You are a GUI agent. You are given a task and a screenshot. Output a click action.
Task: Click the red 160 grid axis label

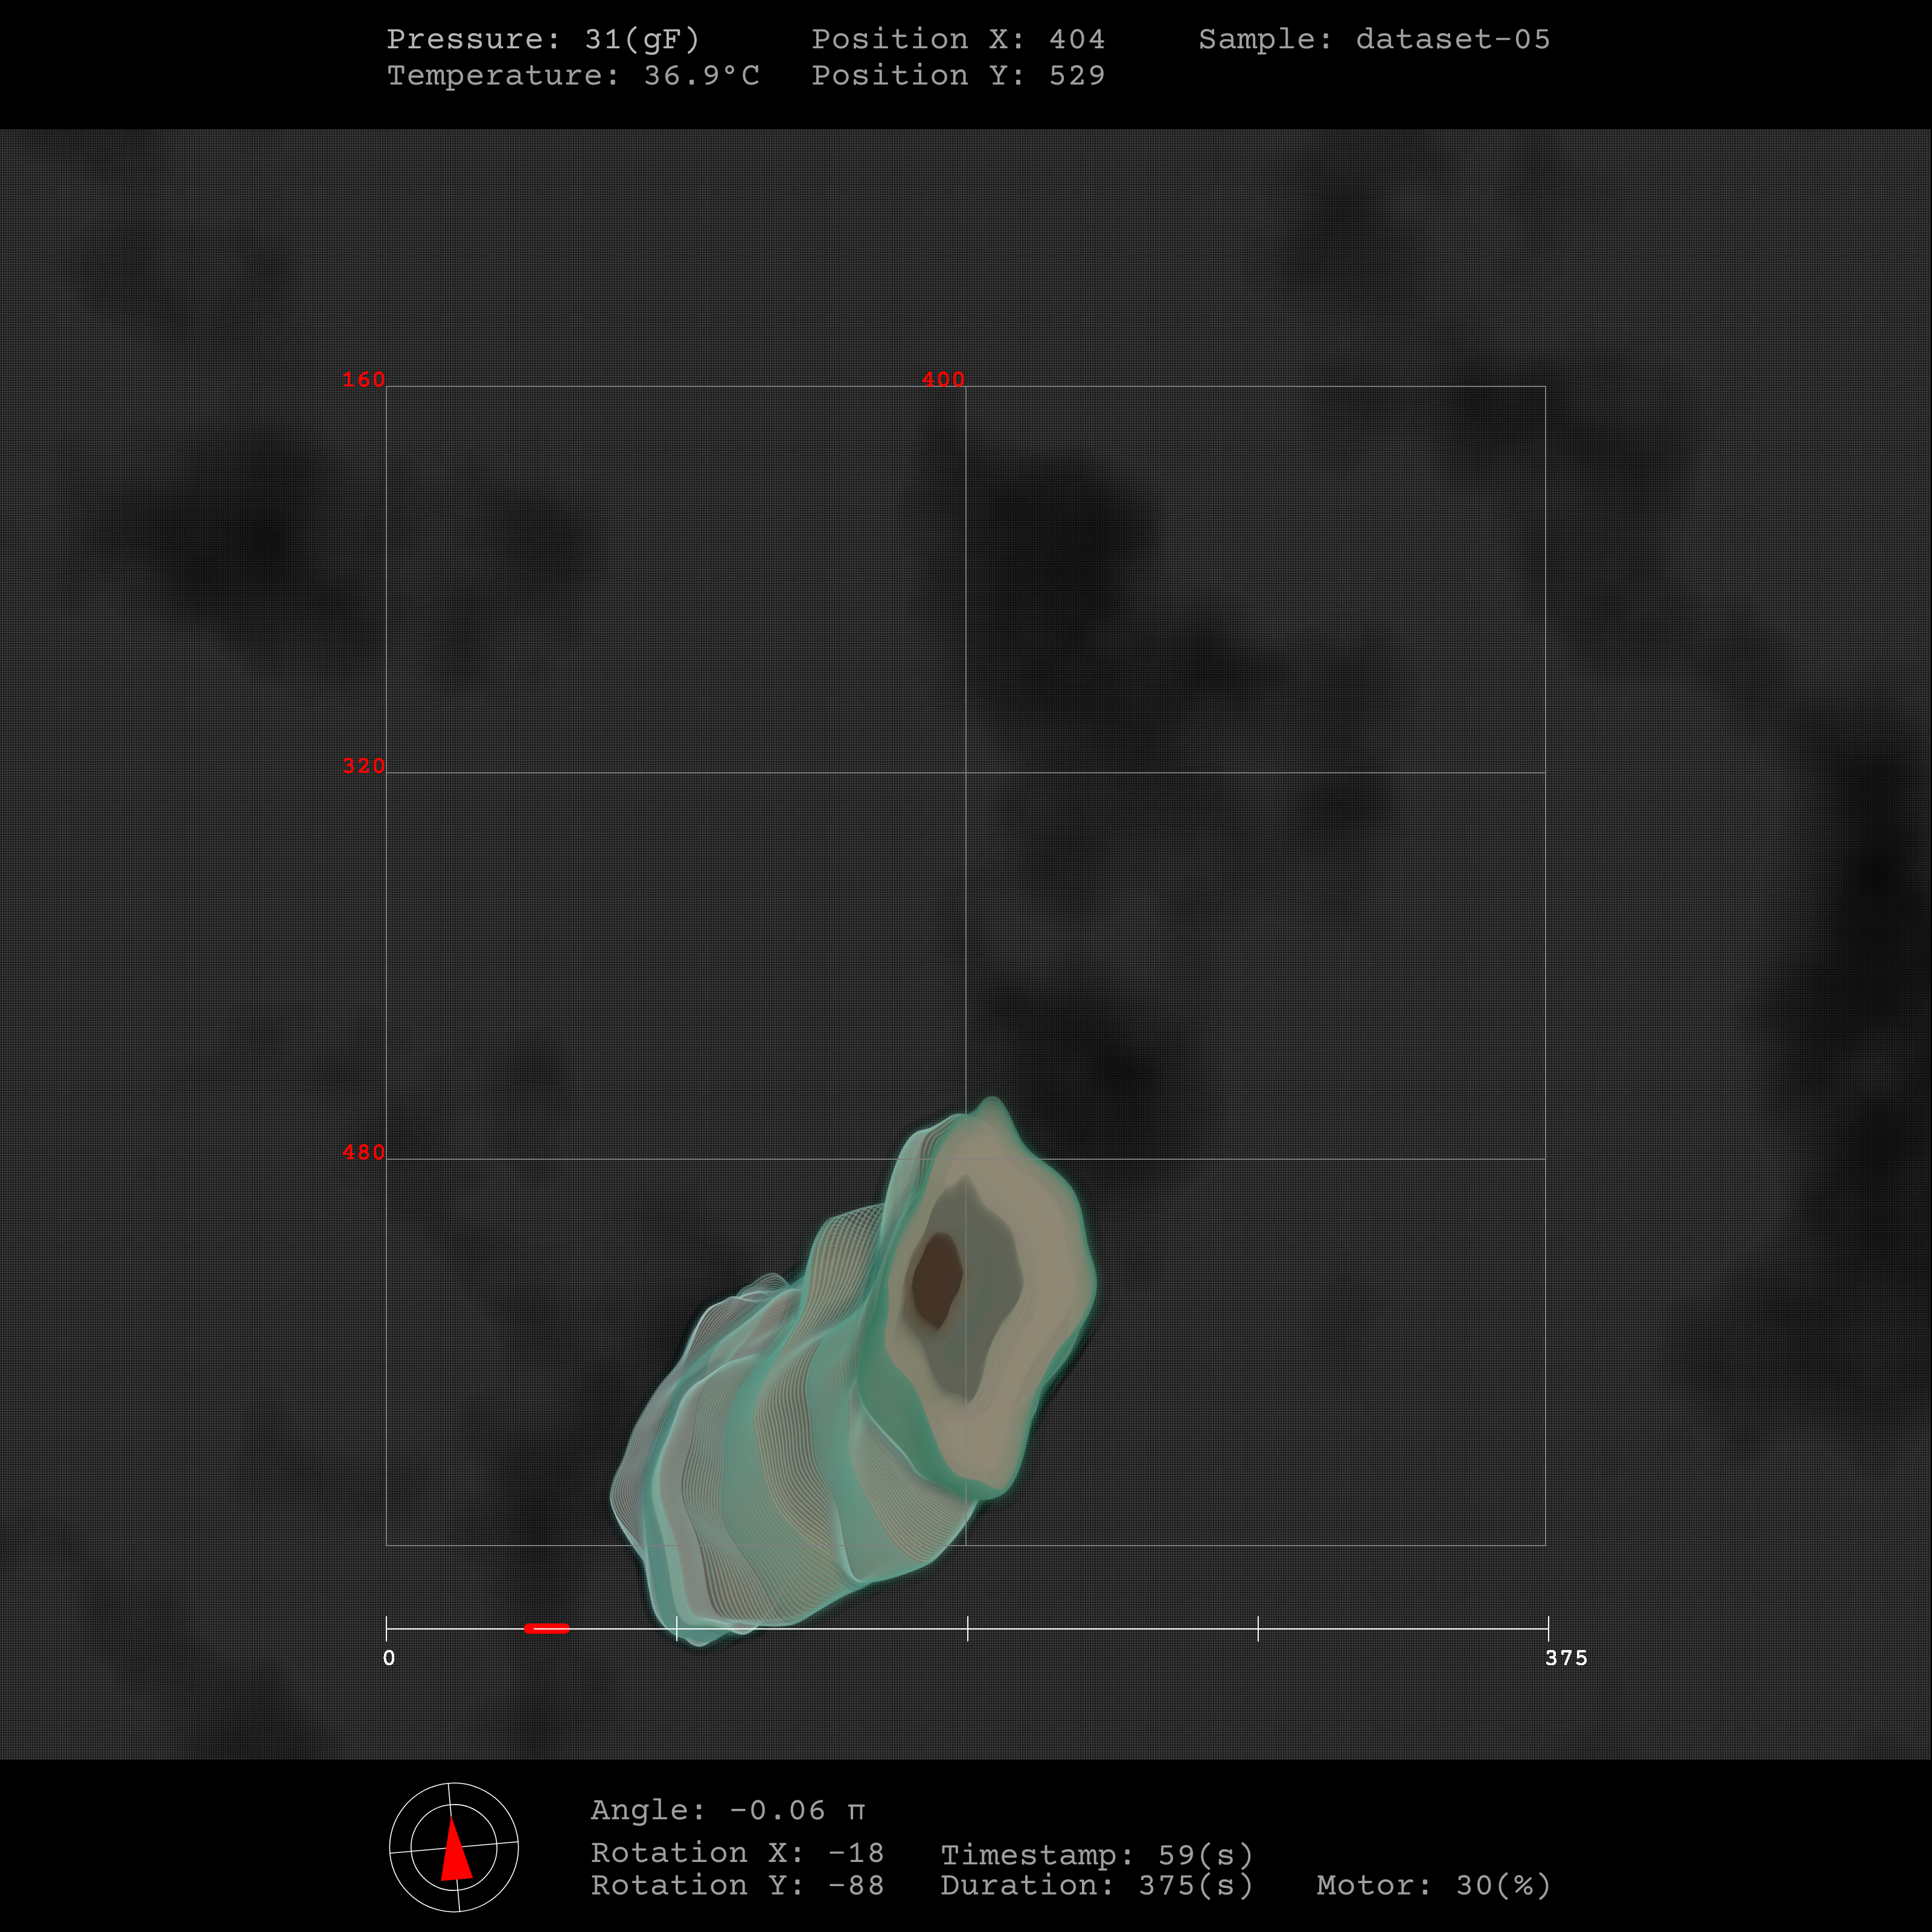click(x=363, y=379)
